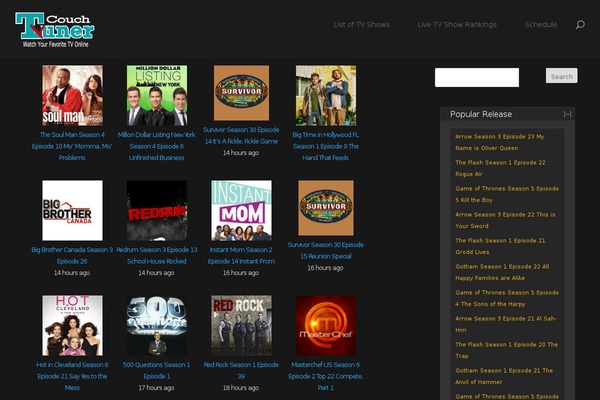Image resolution: width=600 pixels, height=400 pixels.
Task: Open Big Time in Hollywood thumbnail
Action: 326,95
